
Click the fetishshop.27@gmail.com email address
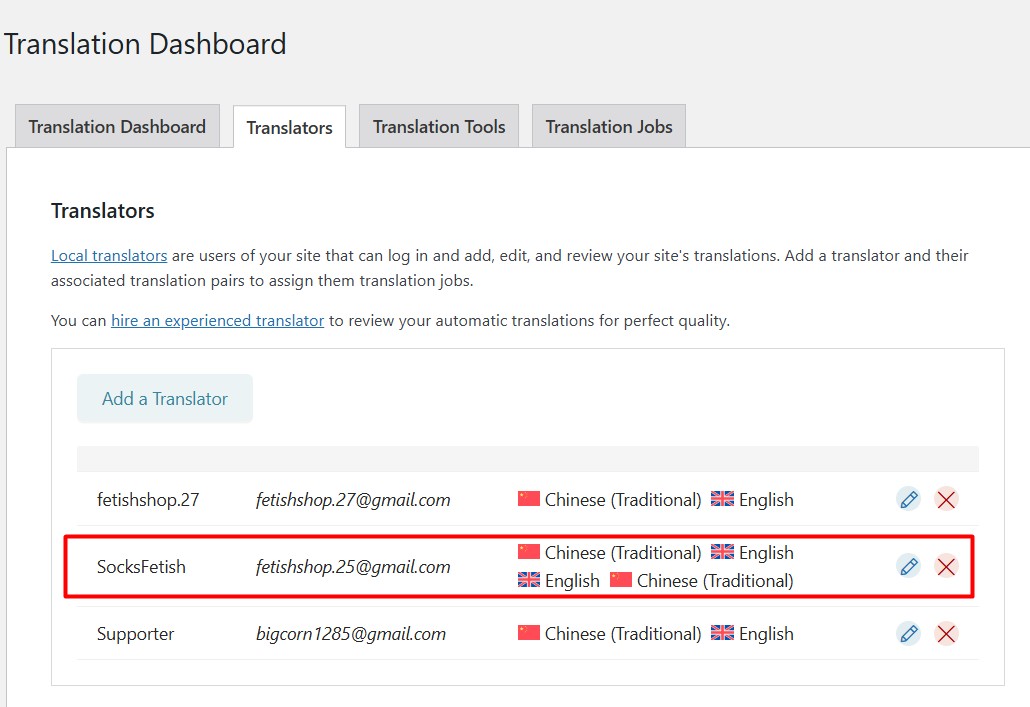click(353, 500)
